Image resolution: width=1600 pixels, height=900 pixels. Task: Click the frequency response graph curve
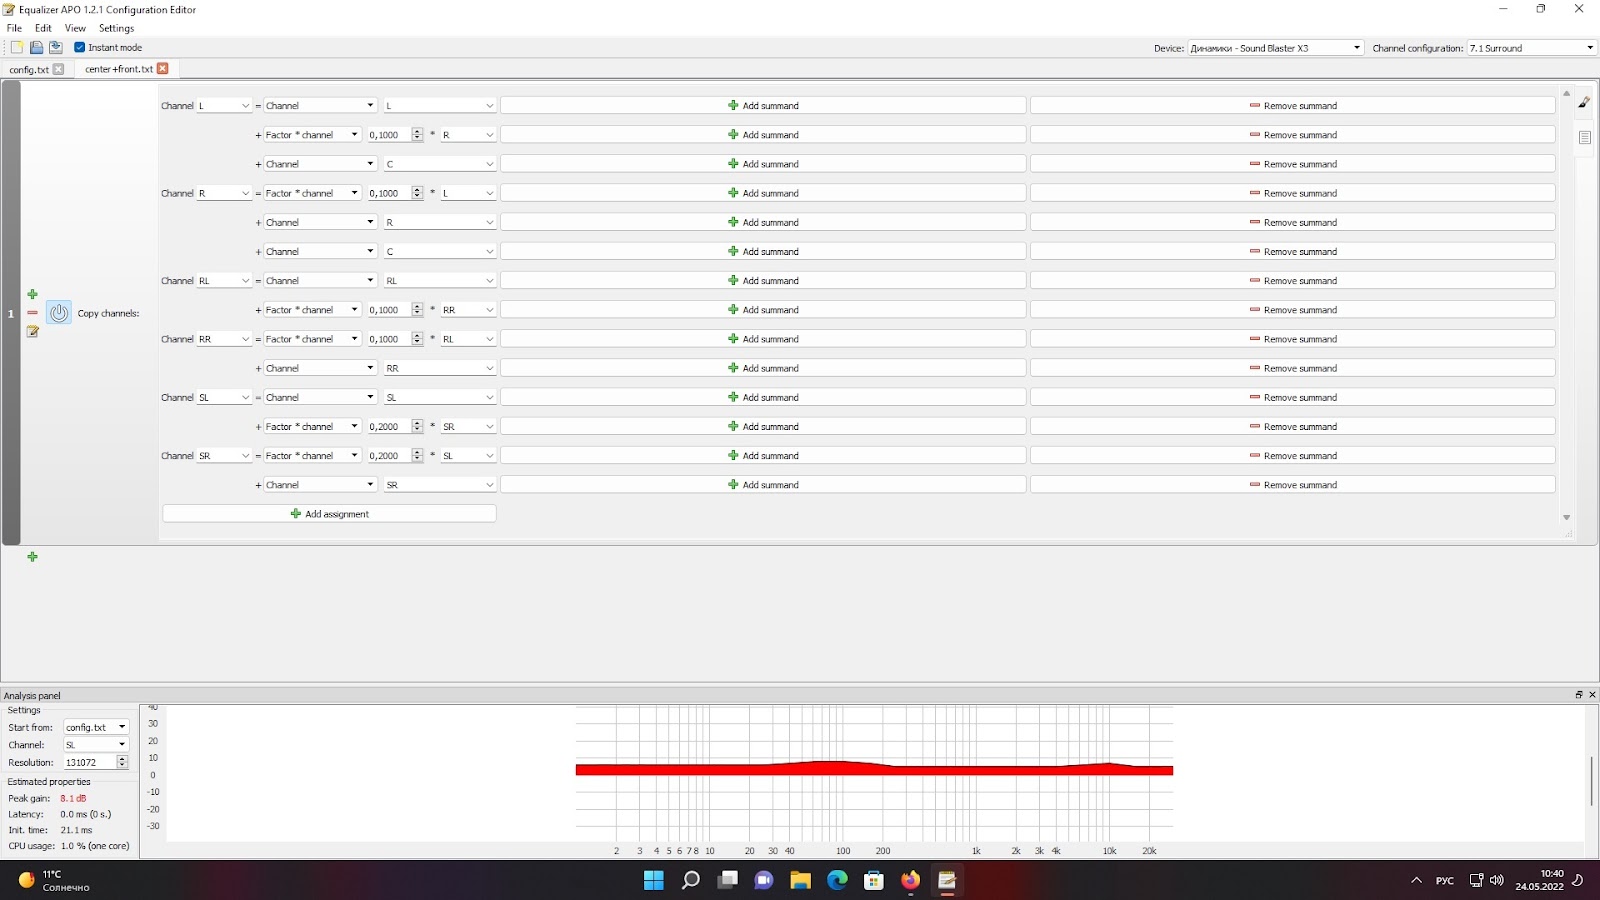[874, 769]
